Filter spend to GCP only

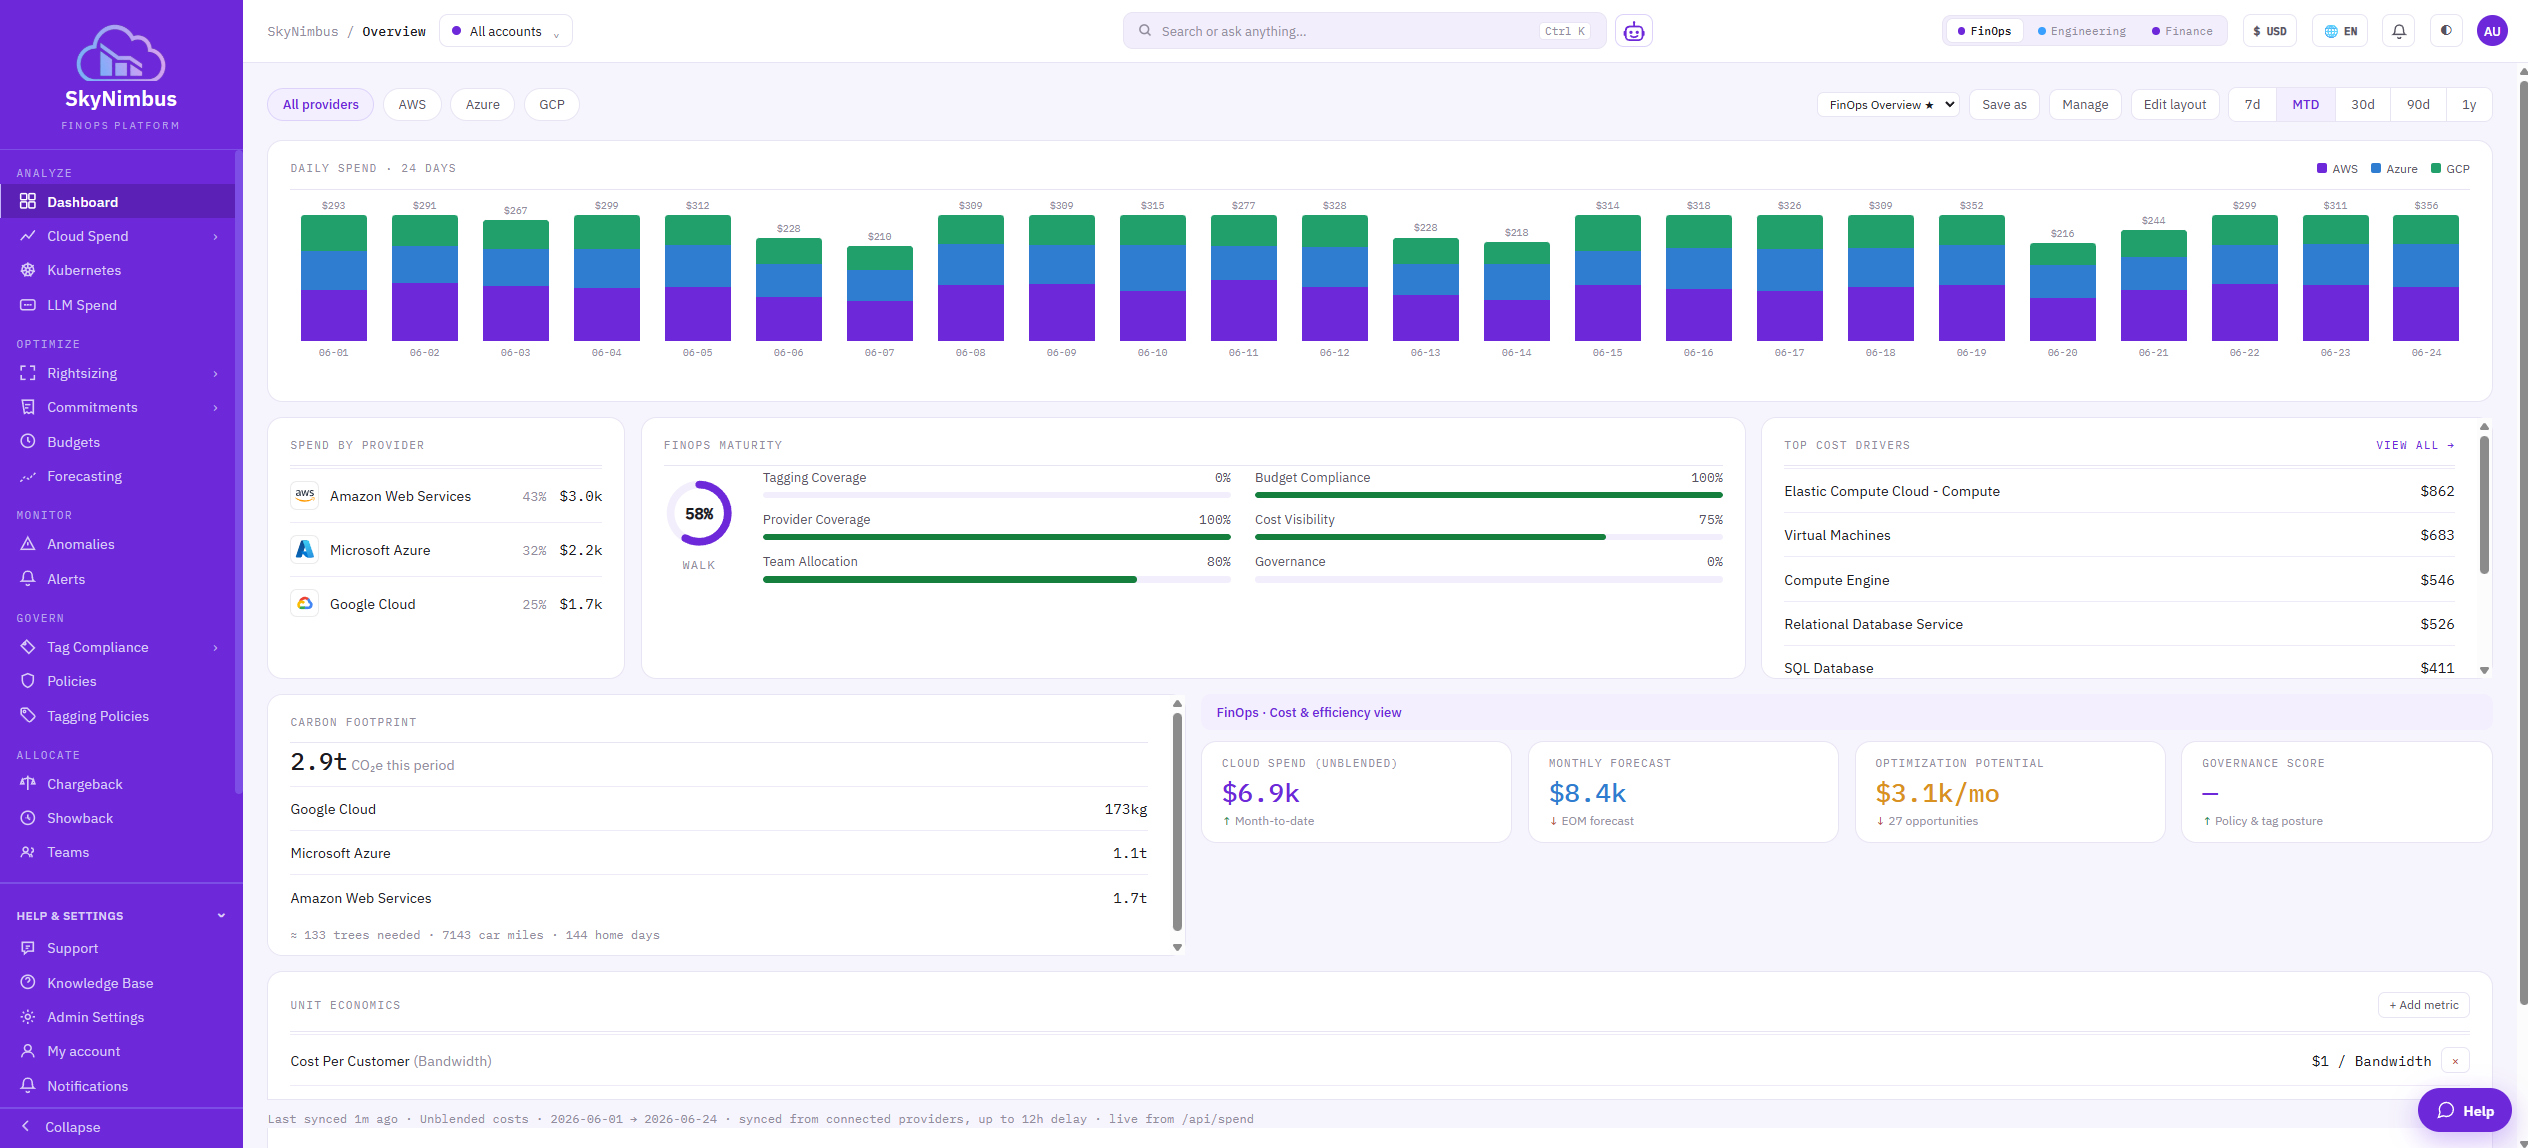tap(552, 104)
